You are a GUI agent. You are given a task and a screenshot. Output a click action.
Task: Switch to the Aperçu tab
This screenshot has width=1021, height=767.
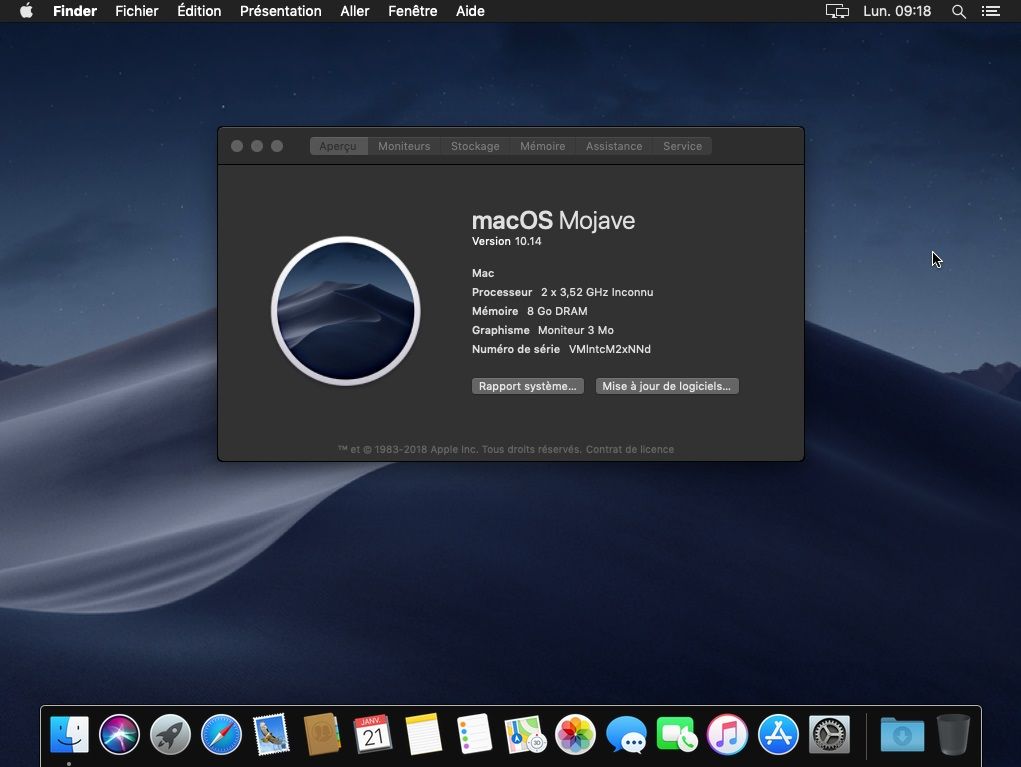[x=338, y=146]
